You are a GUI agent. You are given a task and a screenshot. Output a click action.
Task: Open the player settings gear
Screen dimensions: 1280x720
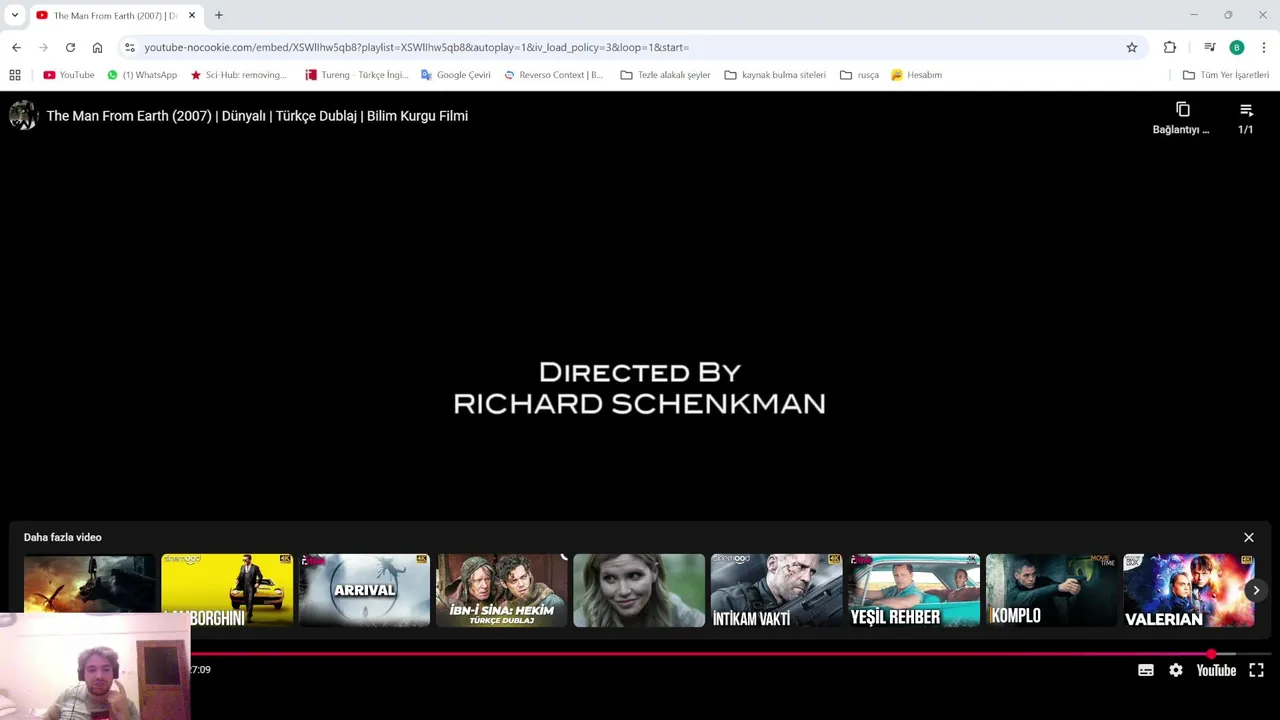pos(1176,670)
